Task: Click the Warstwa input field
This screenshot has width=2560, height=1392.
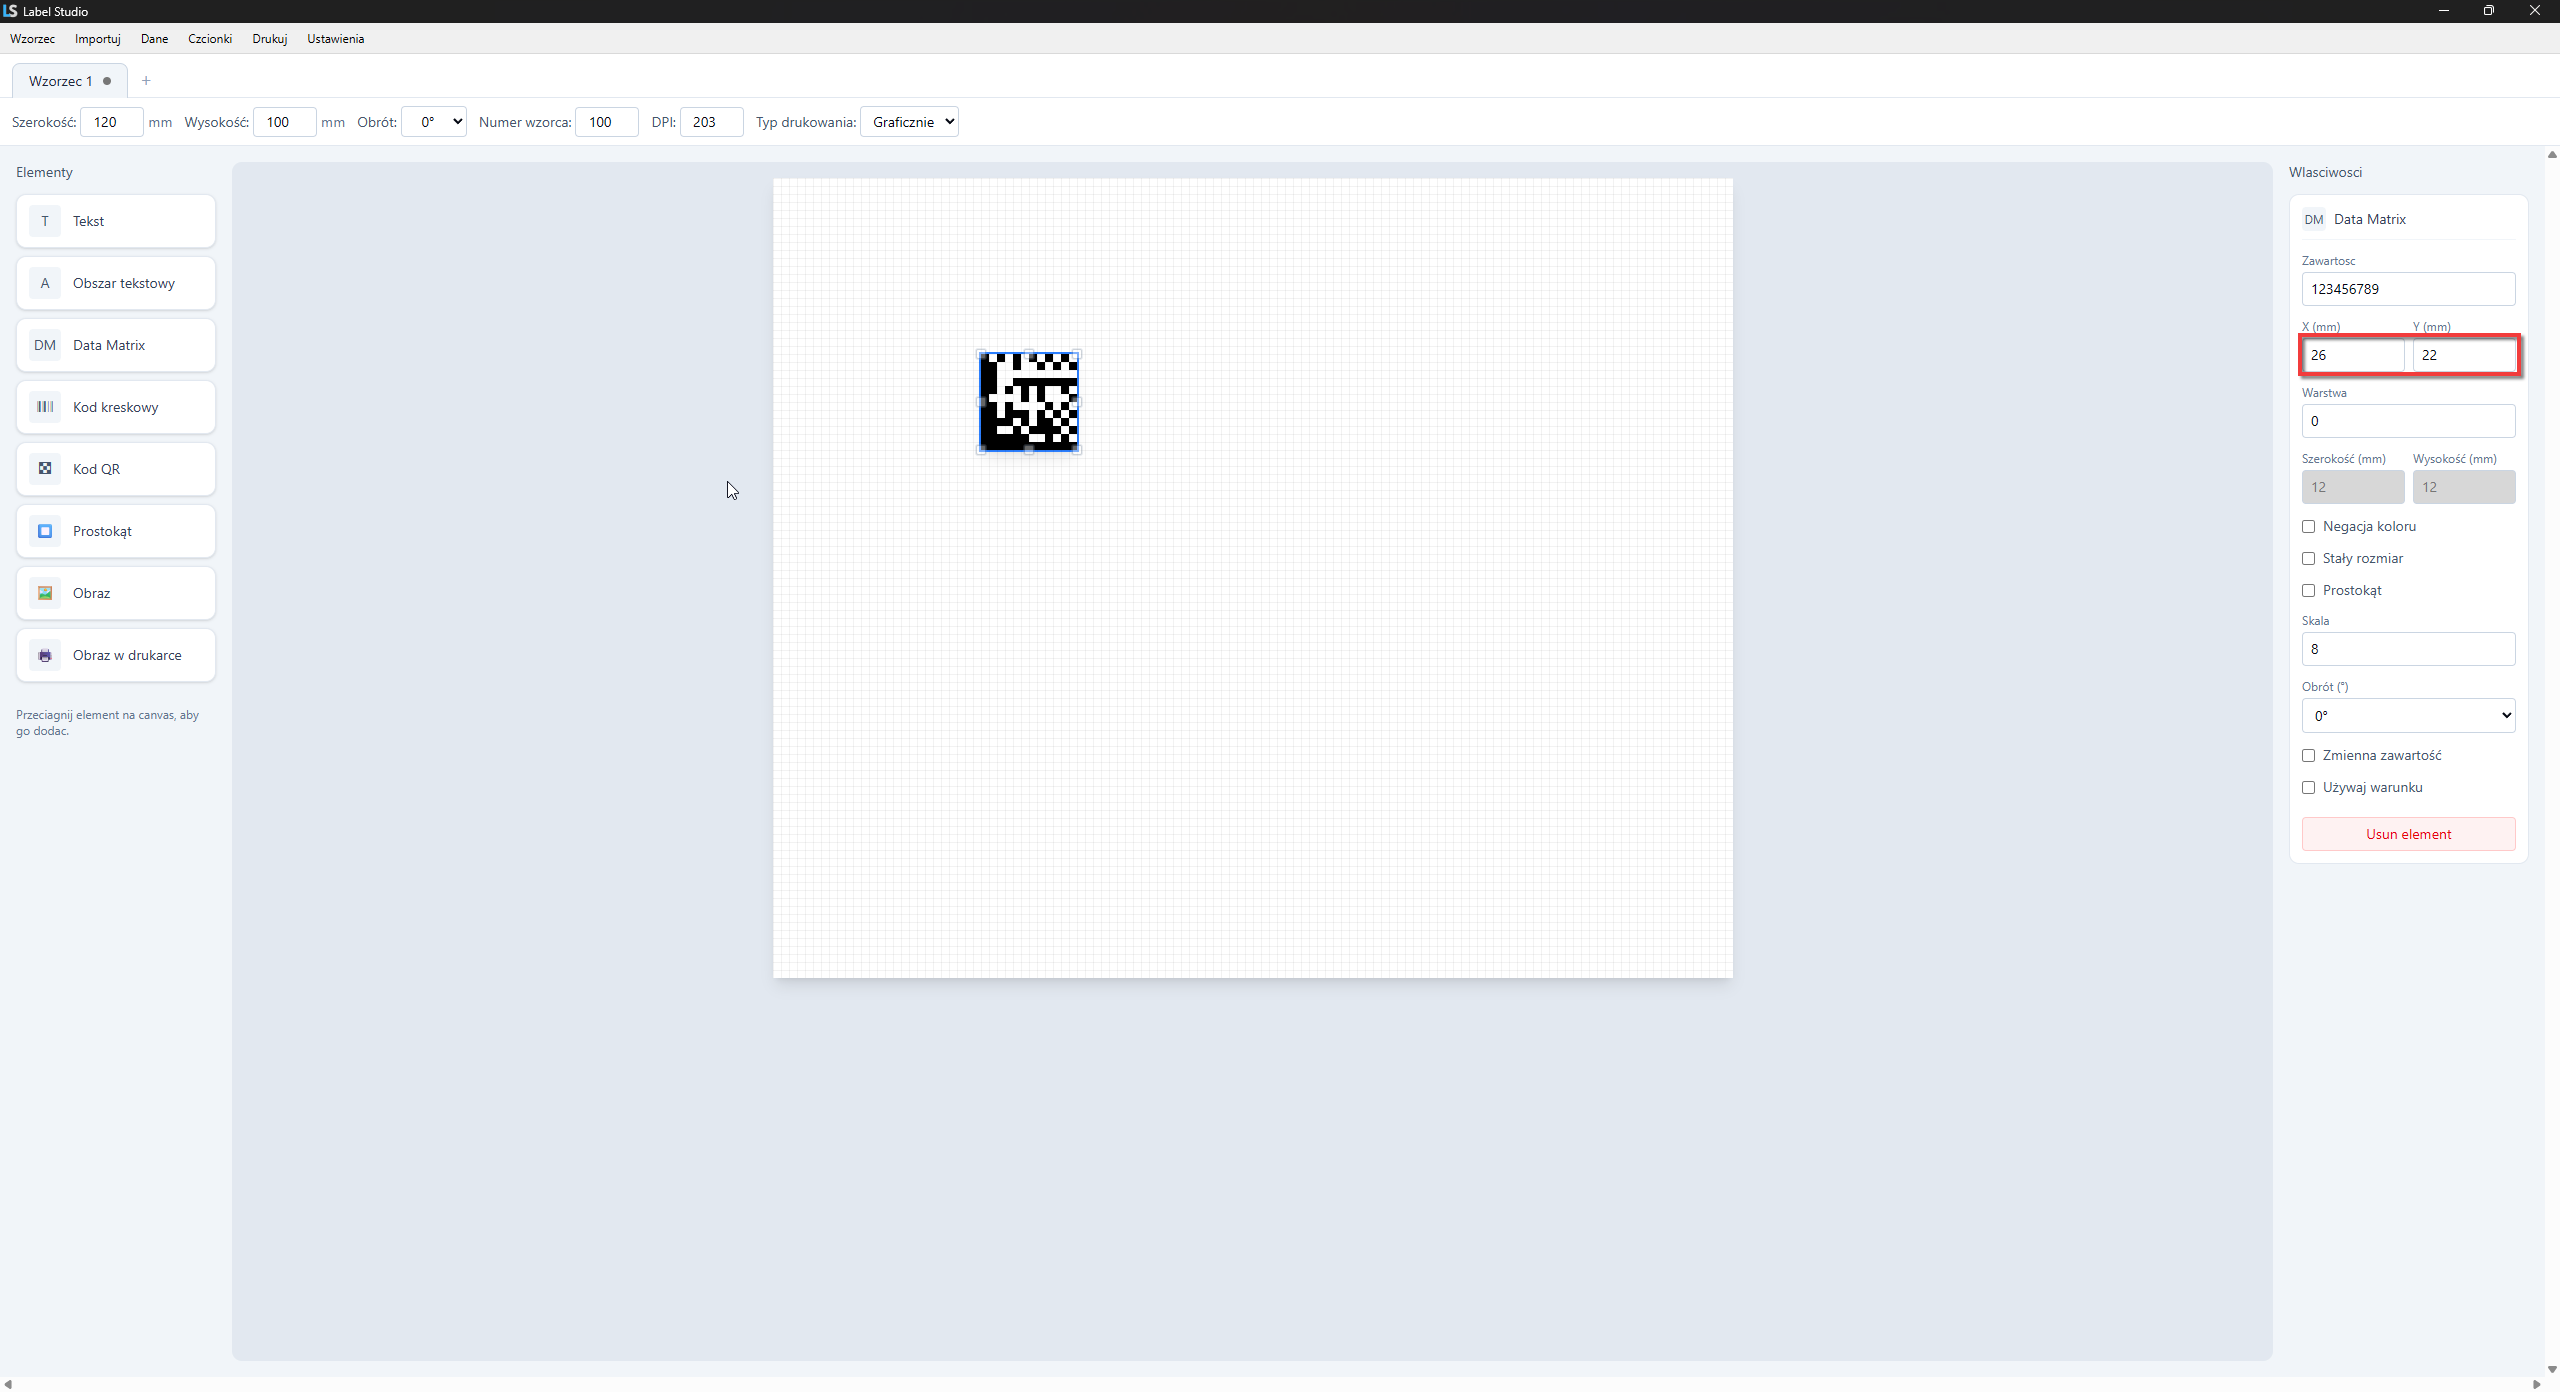Action: pos(2408,421)
